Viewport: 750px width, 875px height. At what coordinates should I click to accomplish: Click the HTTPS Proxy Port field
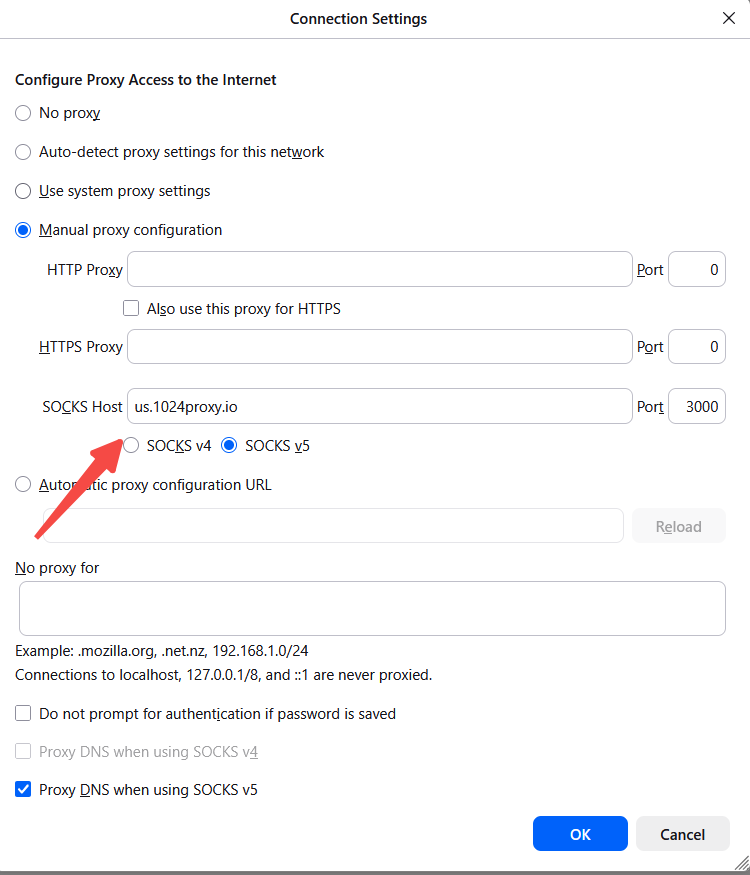point(696,347)
